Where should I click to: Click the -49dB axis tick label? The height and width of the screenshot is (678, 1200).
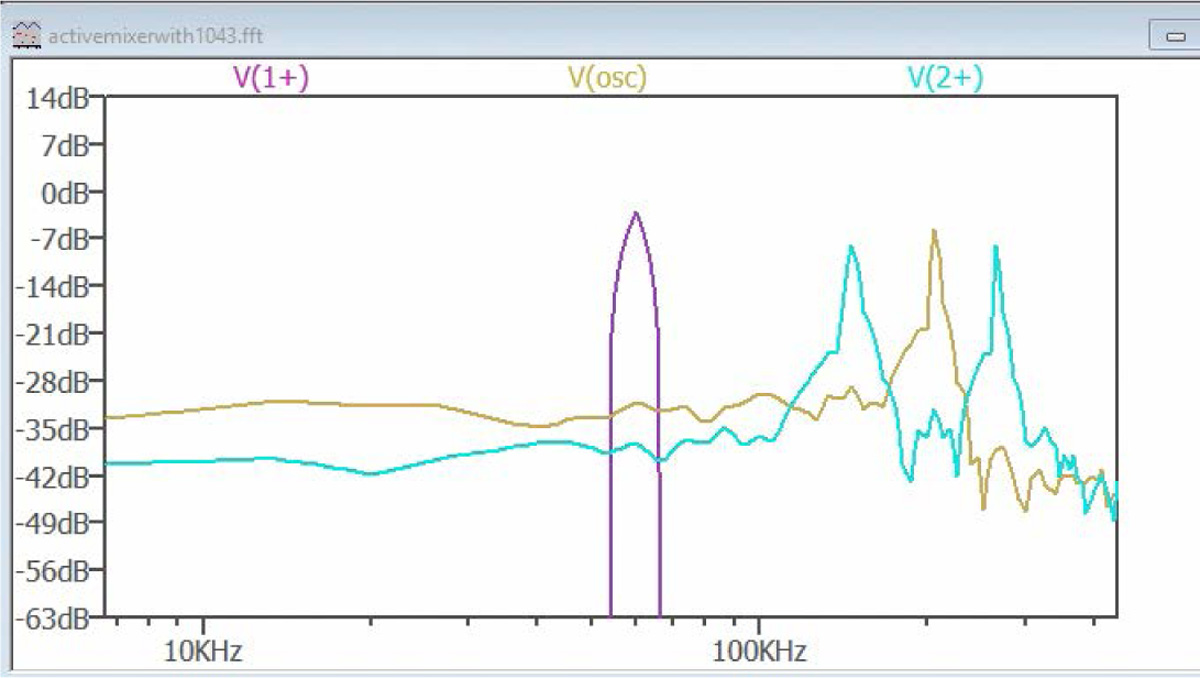(x=58, y=523)
